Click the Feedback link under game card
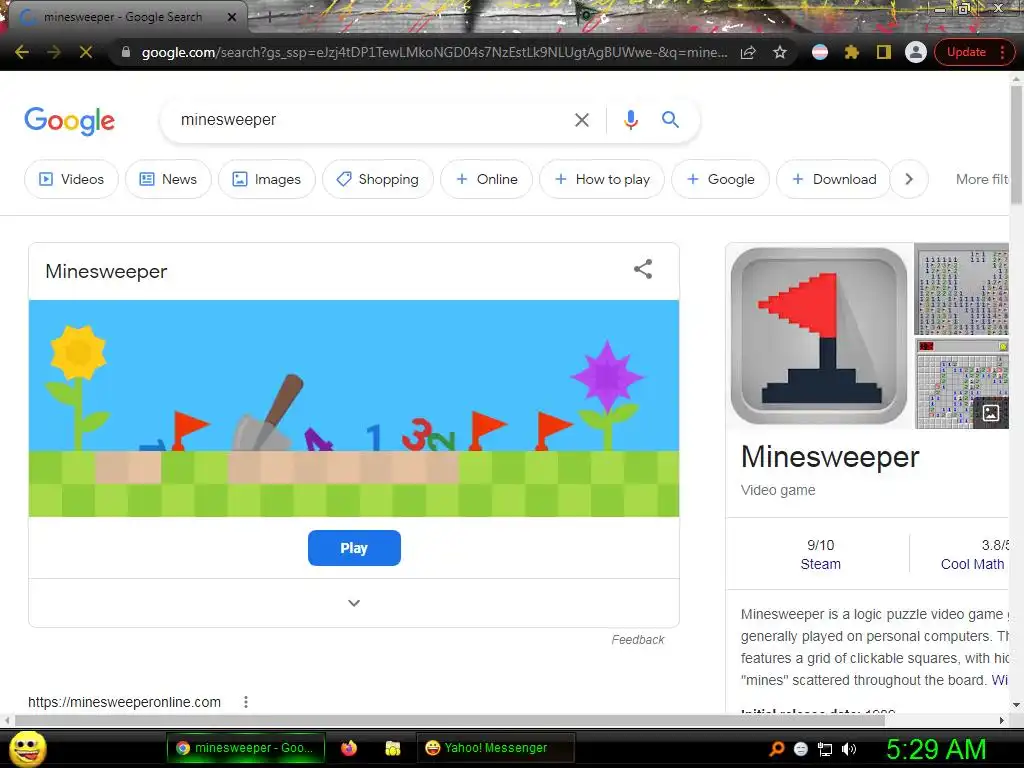 pos(637,640)
